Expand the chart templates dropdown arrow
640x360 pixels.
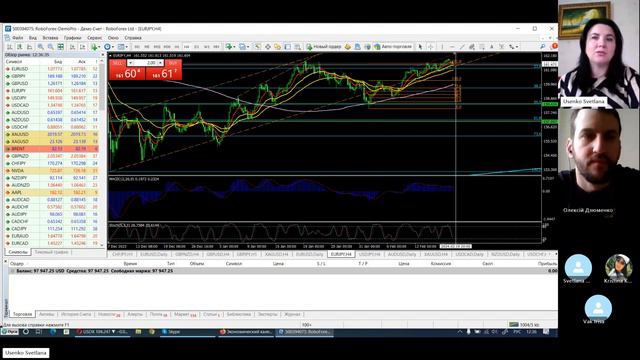(x=127, y=47)
